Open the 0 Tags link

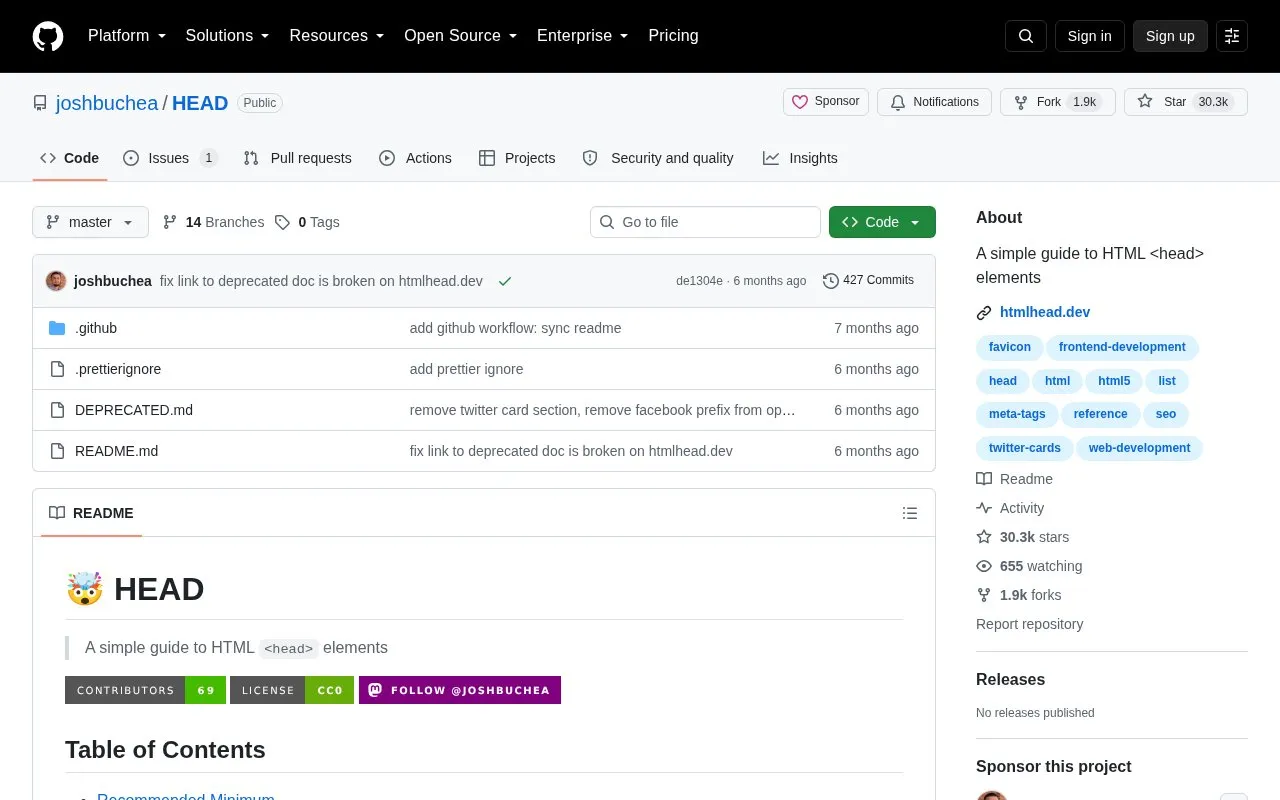308,222
